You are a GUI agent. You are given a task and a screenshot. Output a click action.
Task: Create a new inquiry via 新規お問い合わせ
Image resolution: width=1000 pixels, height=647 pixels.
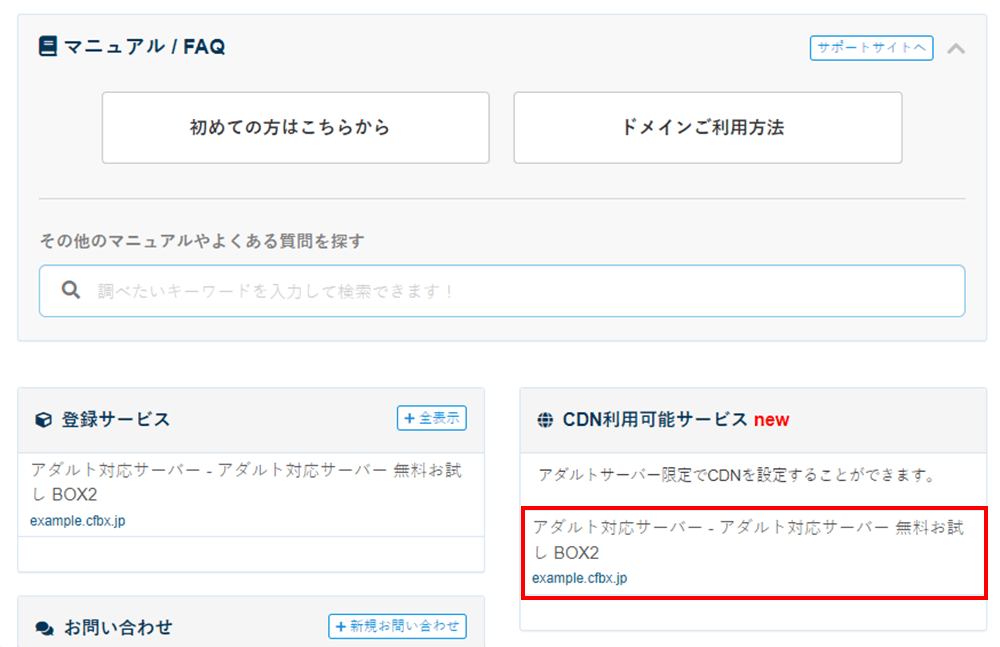coord(397,626)
